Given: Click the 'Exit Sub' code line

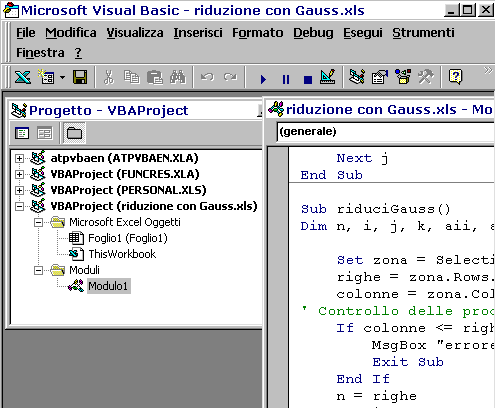Looking at the screenshot, I should 408,362.
